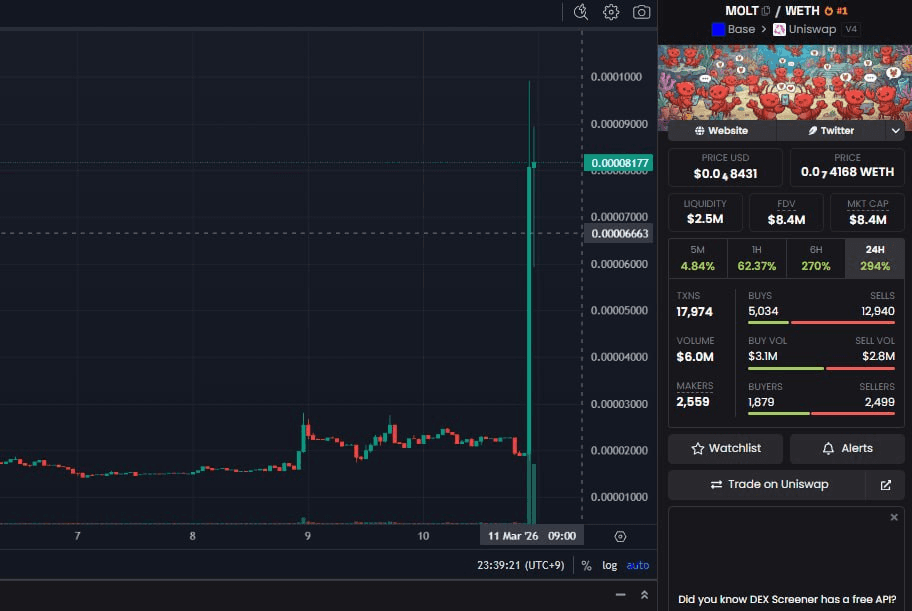This screenshot has height=611, width=912.
Task: Click the LIQUIDITY $2.5M box
Action: click(705, 212)
